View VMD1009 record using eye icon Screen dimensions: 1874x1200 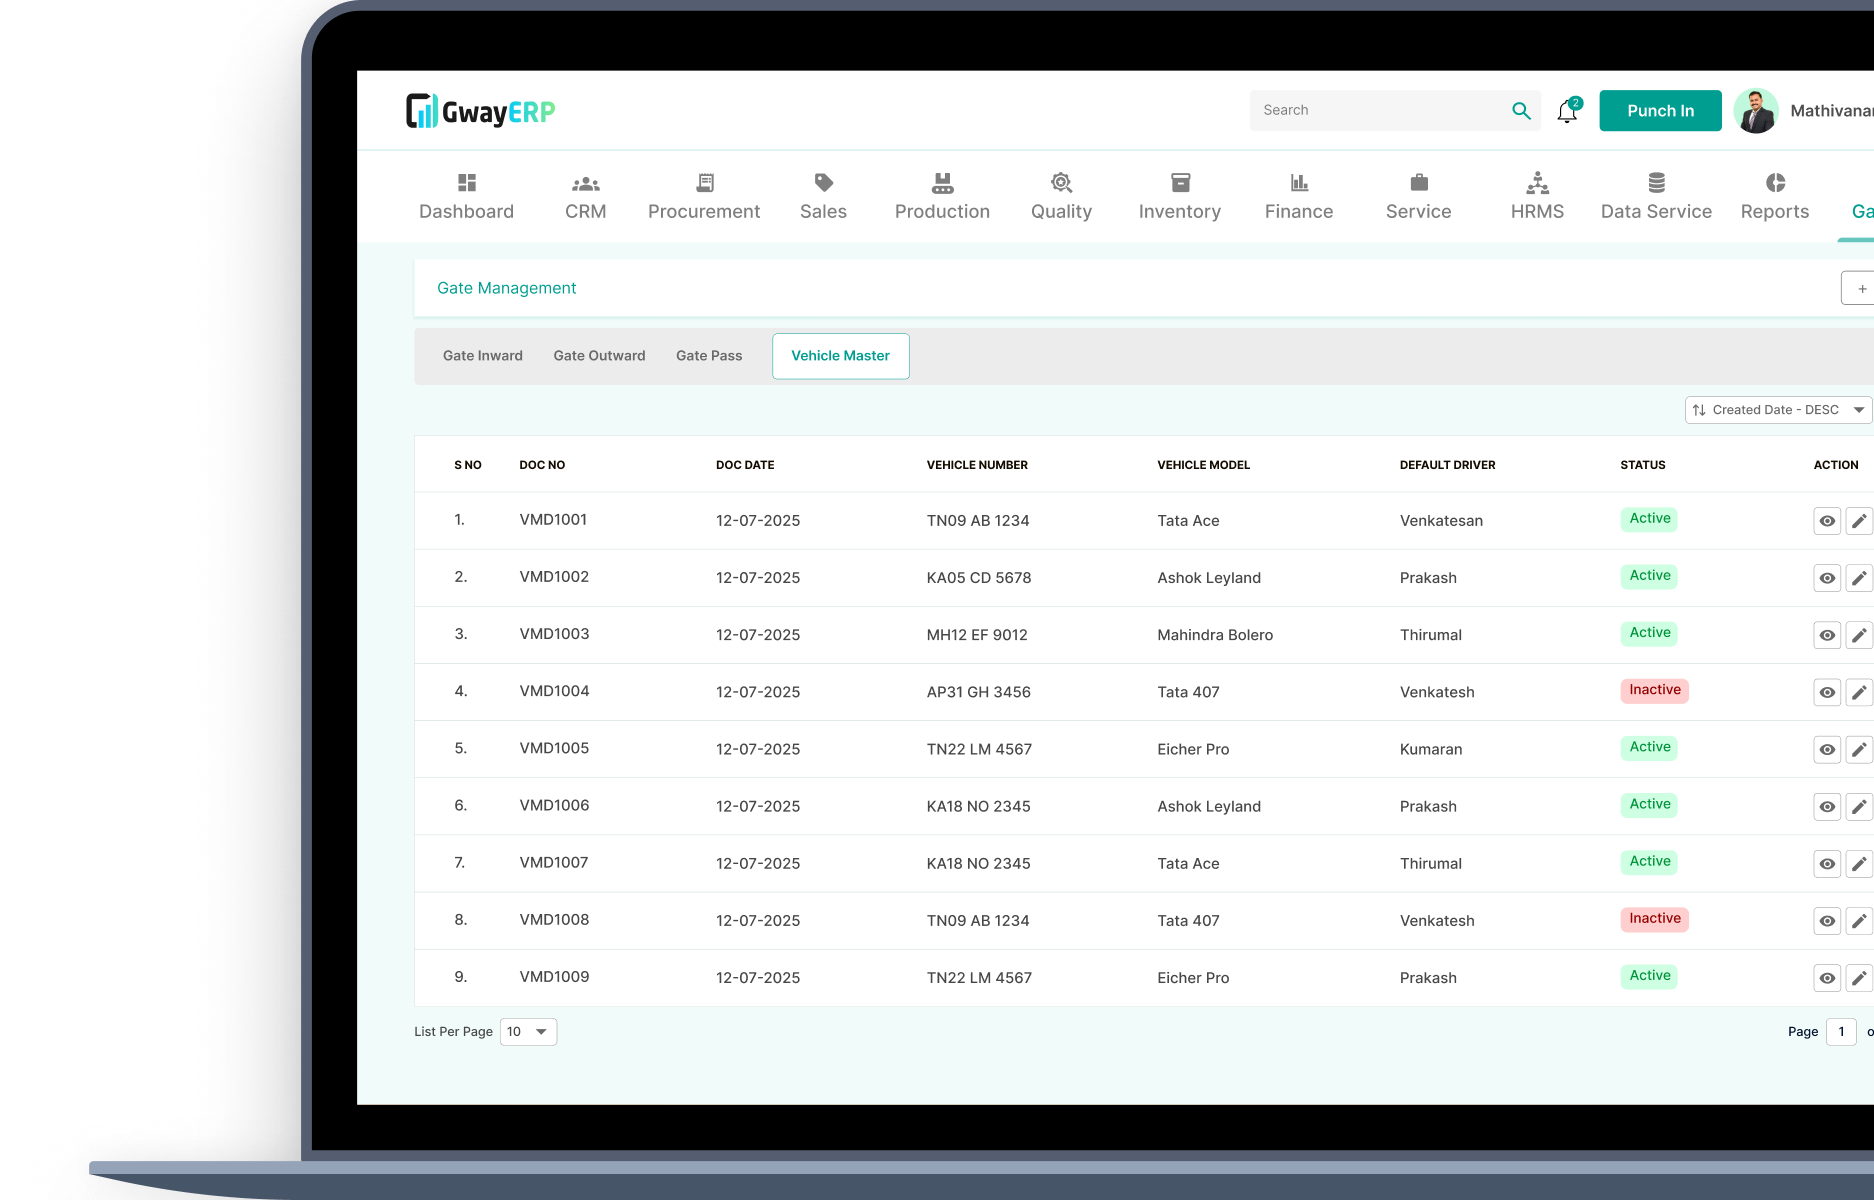(x=1827, y=978)
